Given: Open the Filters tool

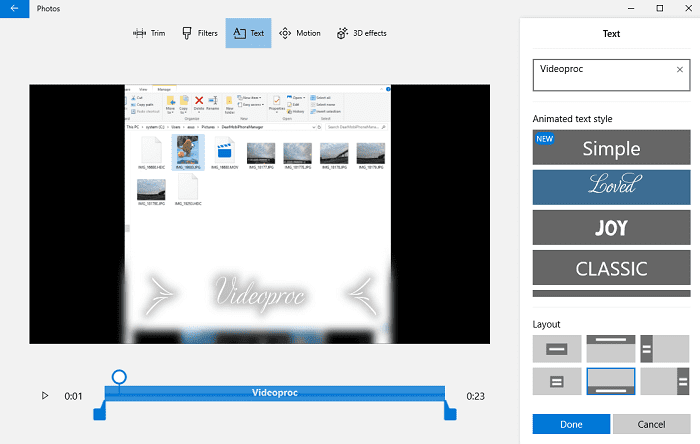Looking at the screenshot, I should (x=199, y=33).
